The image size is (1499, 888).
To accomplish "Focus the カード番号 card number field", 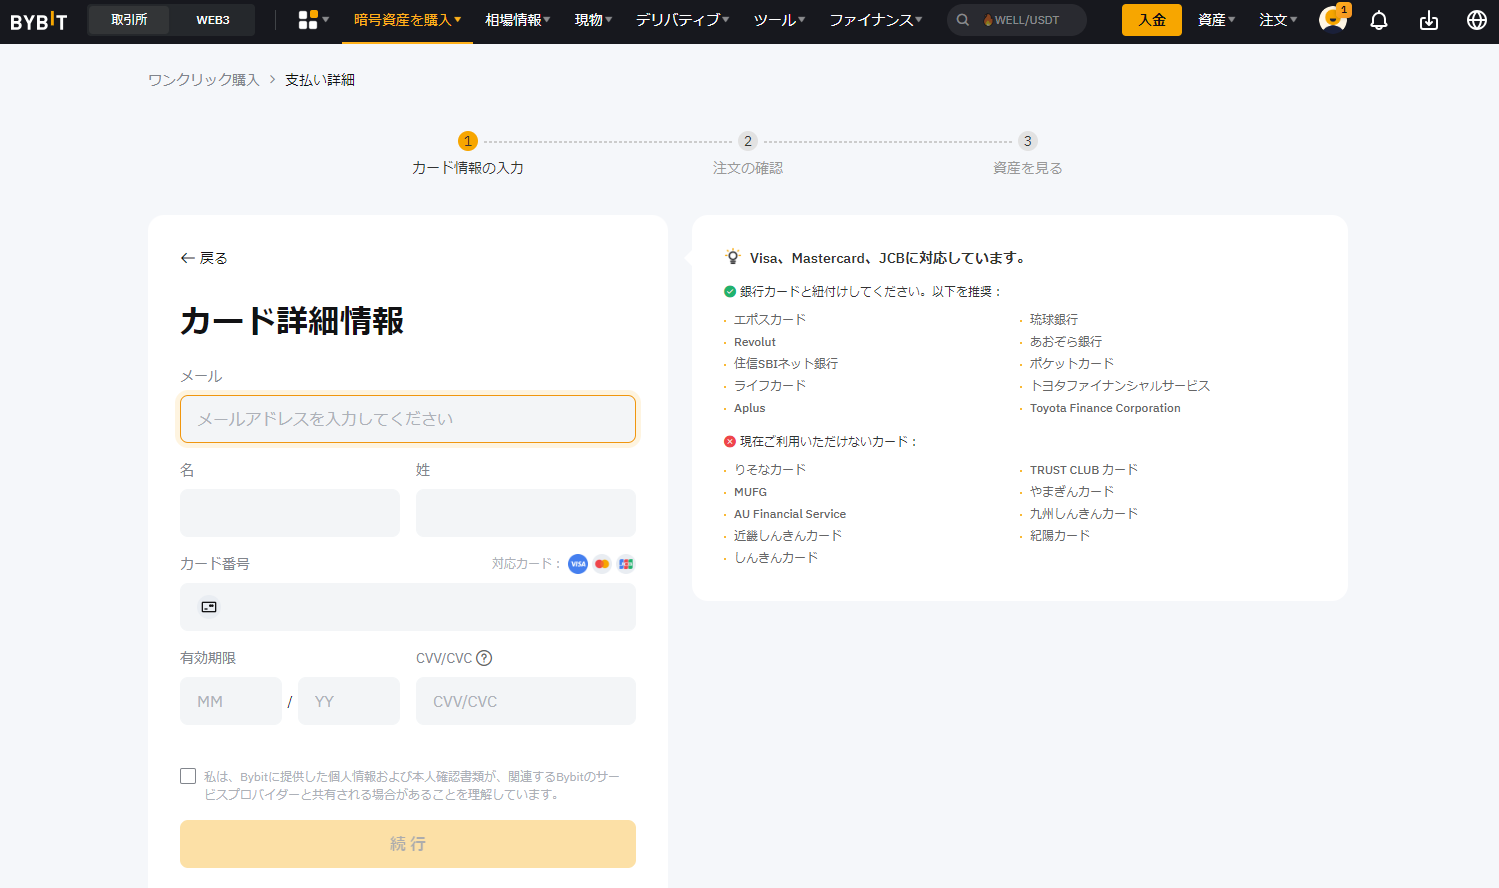I will click(408, 607).
